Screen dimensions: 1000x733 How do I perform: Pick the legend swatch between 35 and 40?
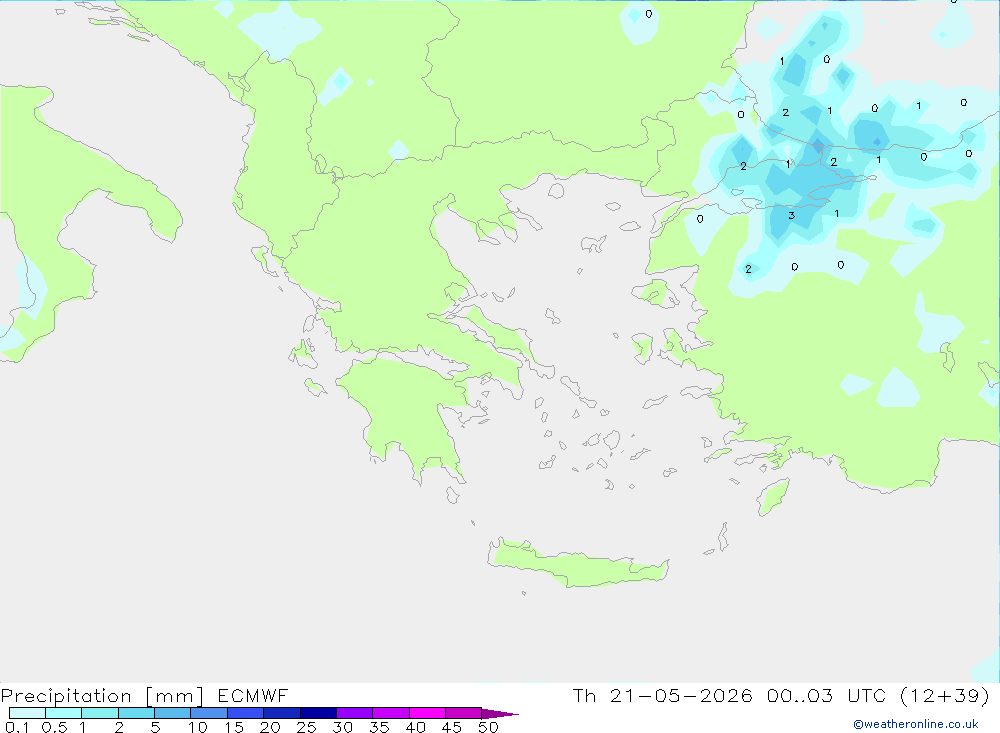point(391,713)
